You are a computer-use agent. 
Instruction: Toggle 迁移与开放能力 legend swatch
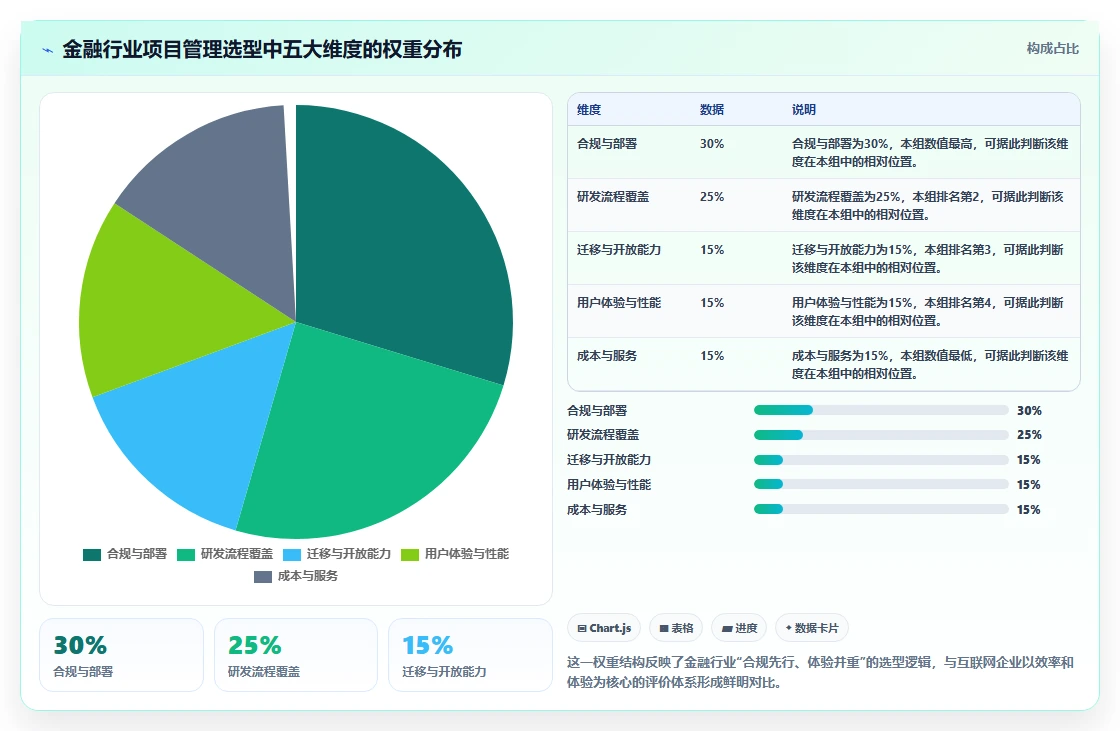click(x=292, y=555)
